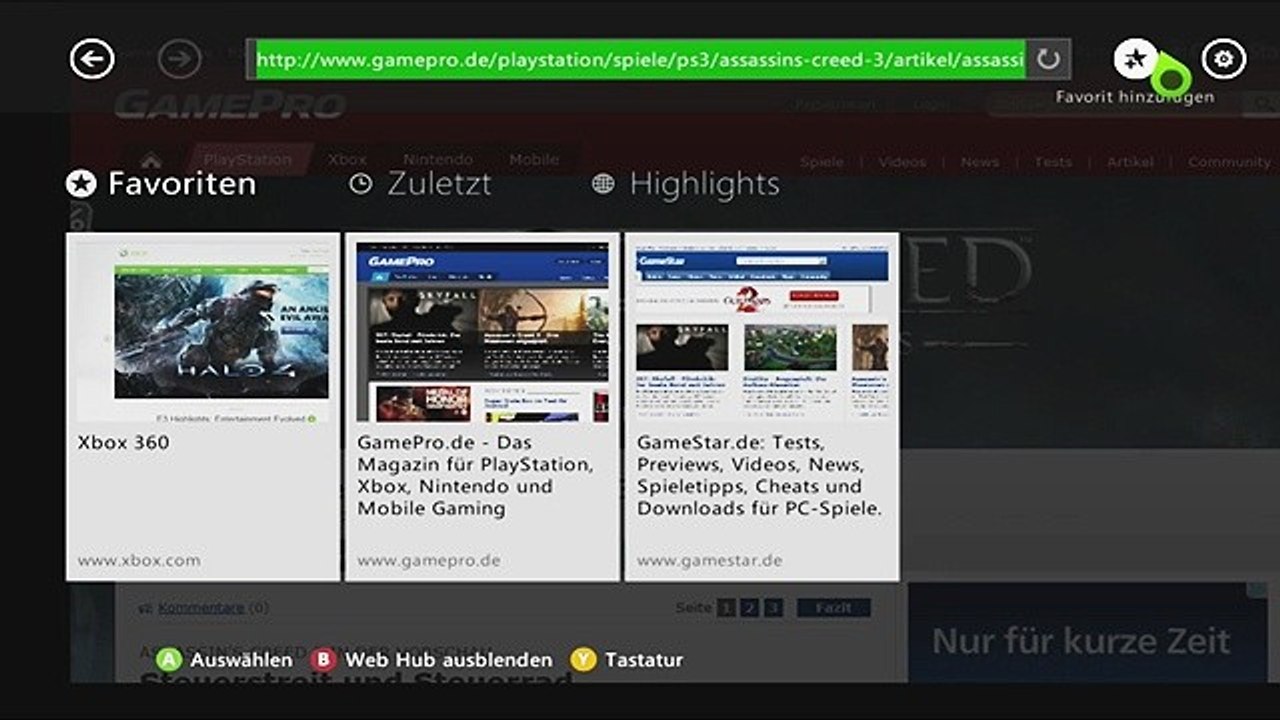Click the www.xbox.com address text

[x=138, y=561]
